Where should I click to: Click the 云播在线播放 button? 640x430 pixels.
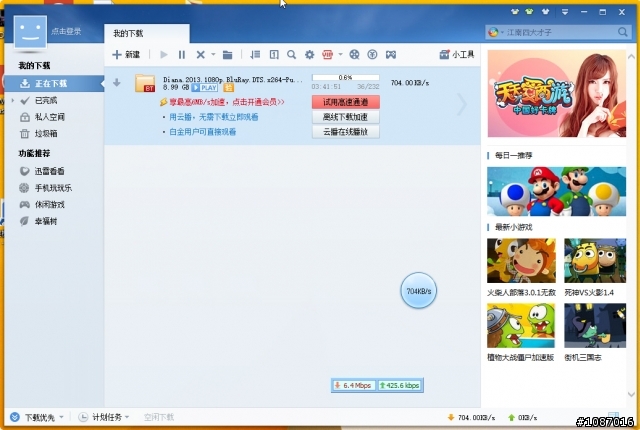click(x=346, y=132)
